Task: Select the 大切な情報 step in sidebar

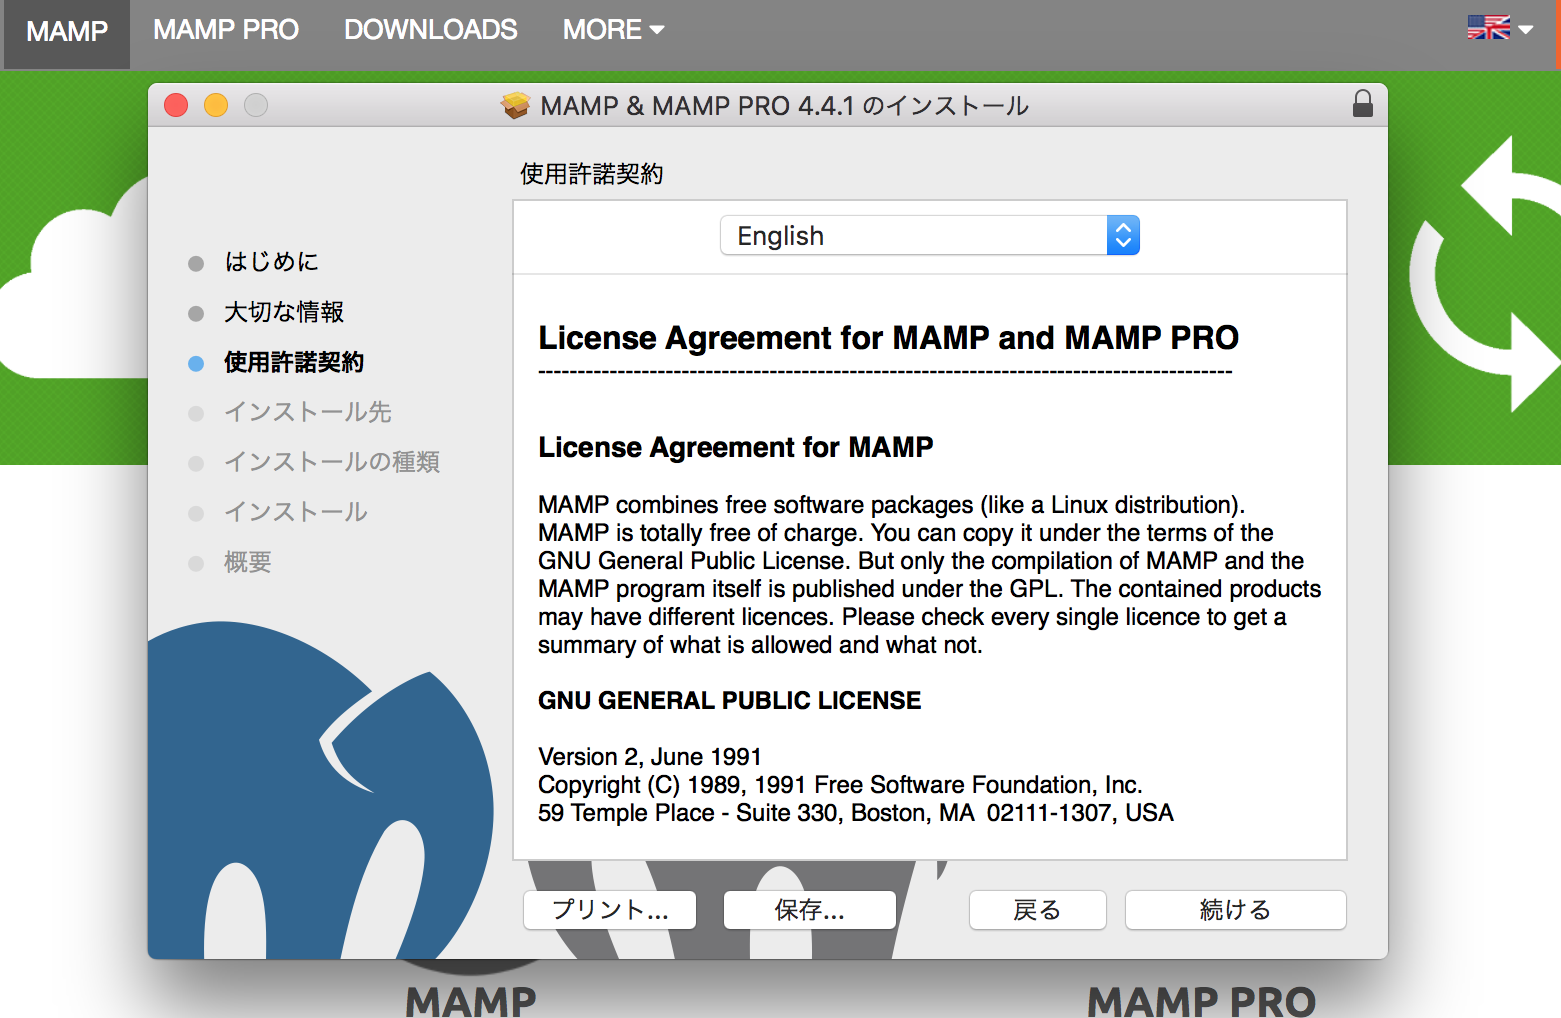Action: coord(284,312)
